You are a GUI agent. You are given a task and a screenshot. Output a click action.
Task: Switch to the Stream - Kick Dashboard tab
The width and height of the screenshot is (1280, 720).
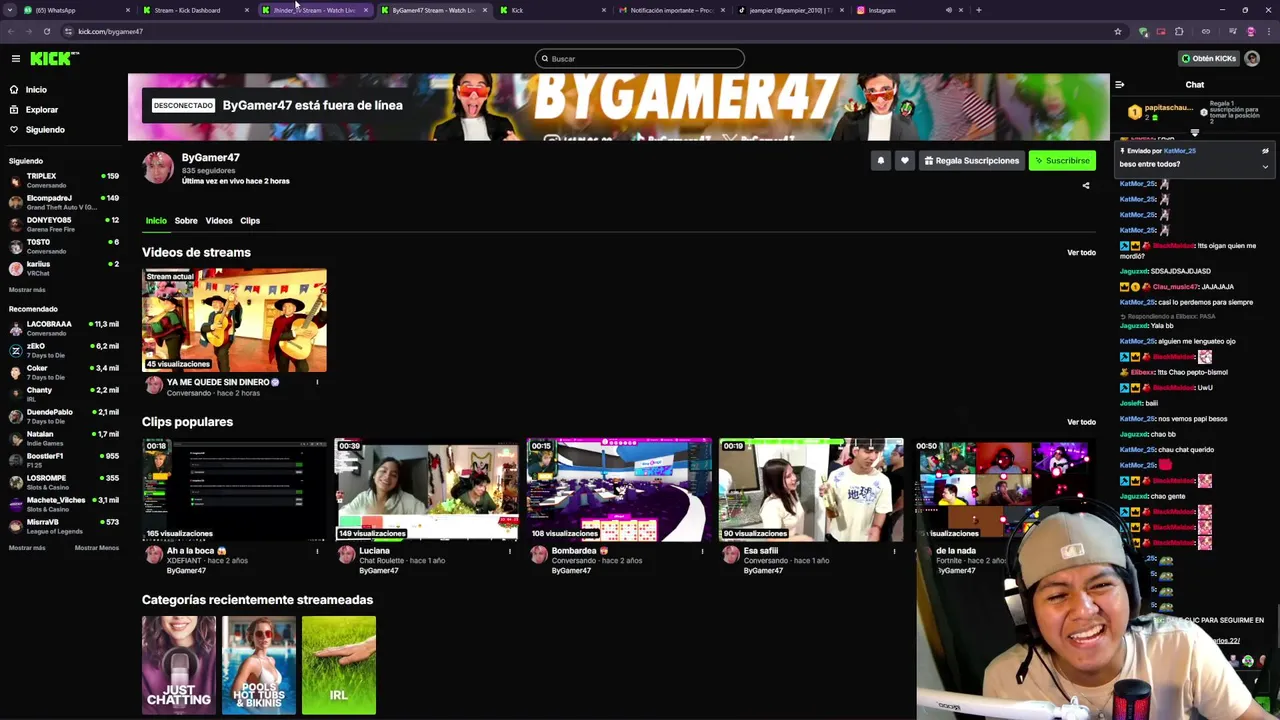click(195, 10)
